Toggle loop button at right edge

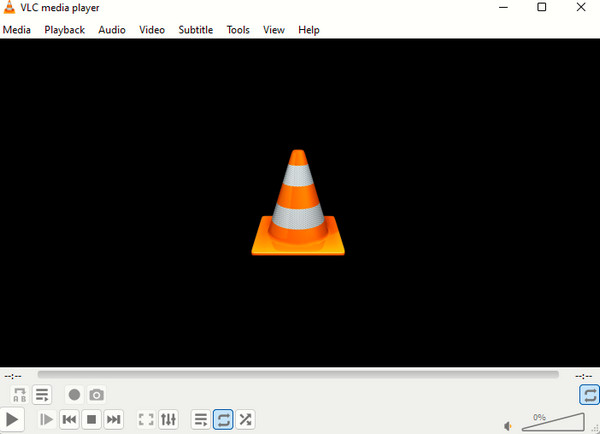pos(590,395)
